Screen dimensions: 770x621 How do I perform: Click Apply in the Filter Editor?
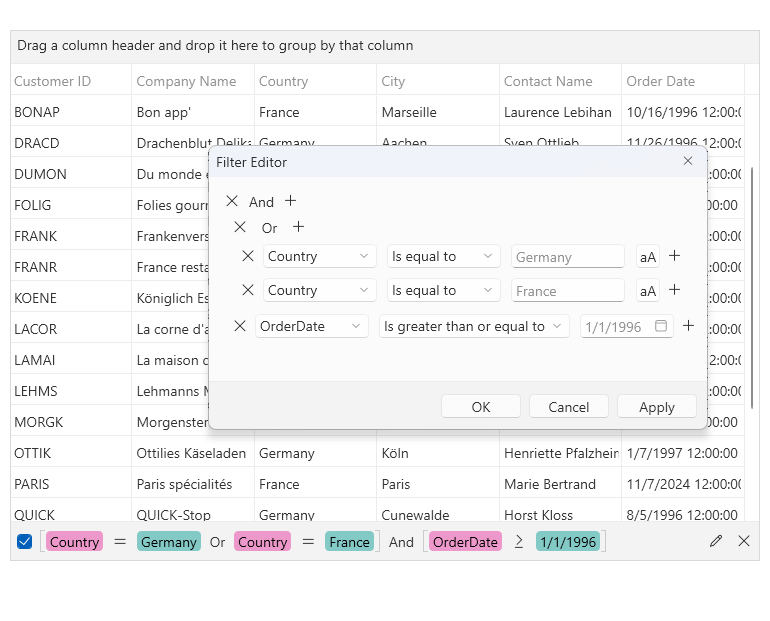pos(657,407)
